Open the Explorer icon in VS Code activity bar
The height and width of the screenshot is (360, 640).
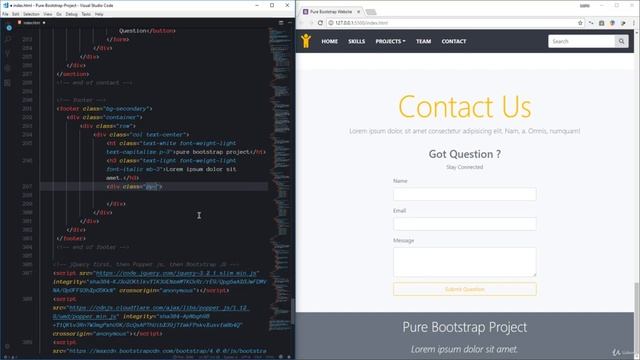(9, 28)
